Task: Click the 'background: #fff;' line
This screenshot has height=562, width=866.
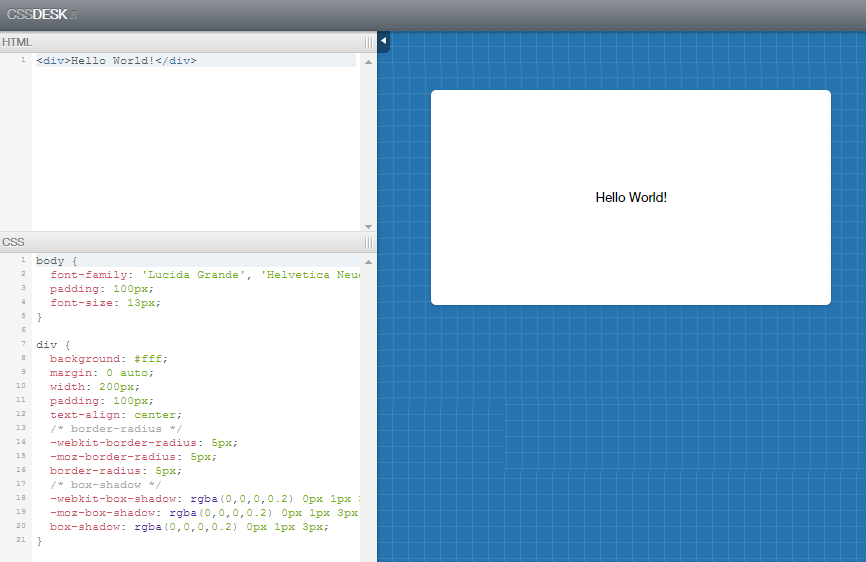Action: pyautogui.click(x=109, y=358)
